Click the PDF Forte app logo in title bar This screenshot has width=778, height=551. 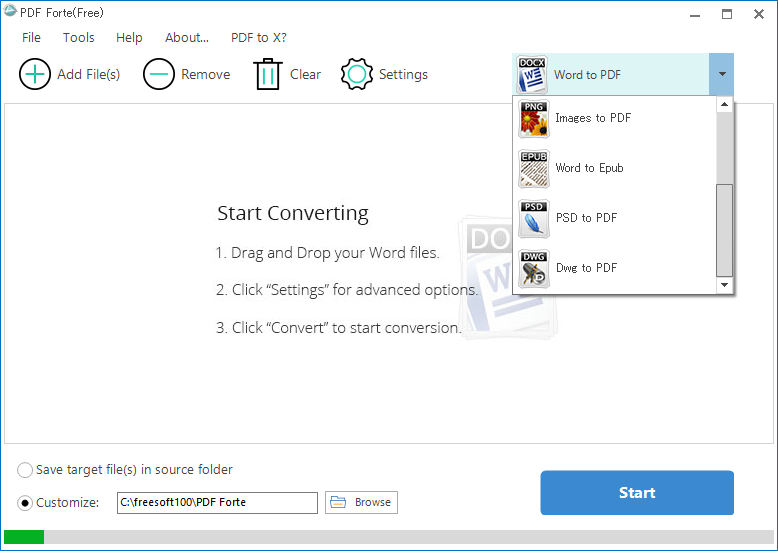coord(10,11)
